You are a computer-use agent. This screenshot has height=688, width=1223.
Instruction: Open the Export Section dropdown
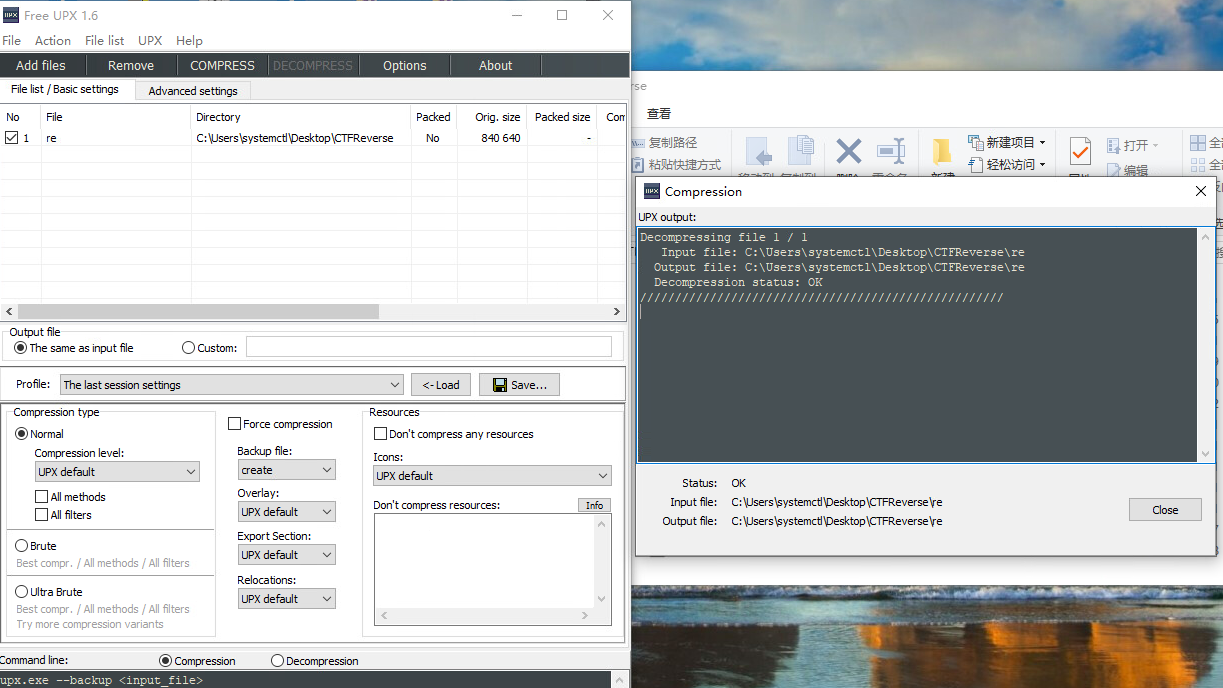click(x=286, y=555)
